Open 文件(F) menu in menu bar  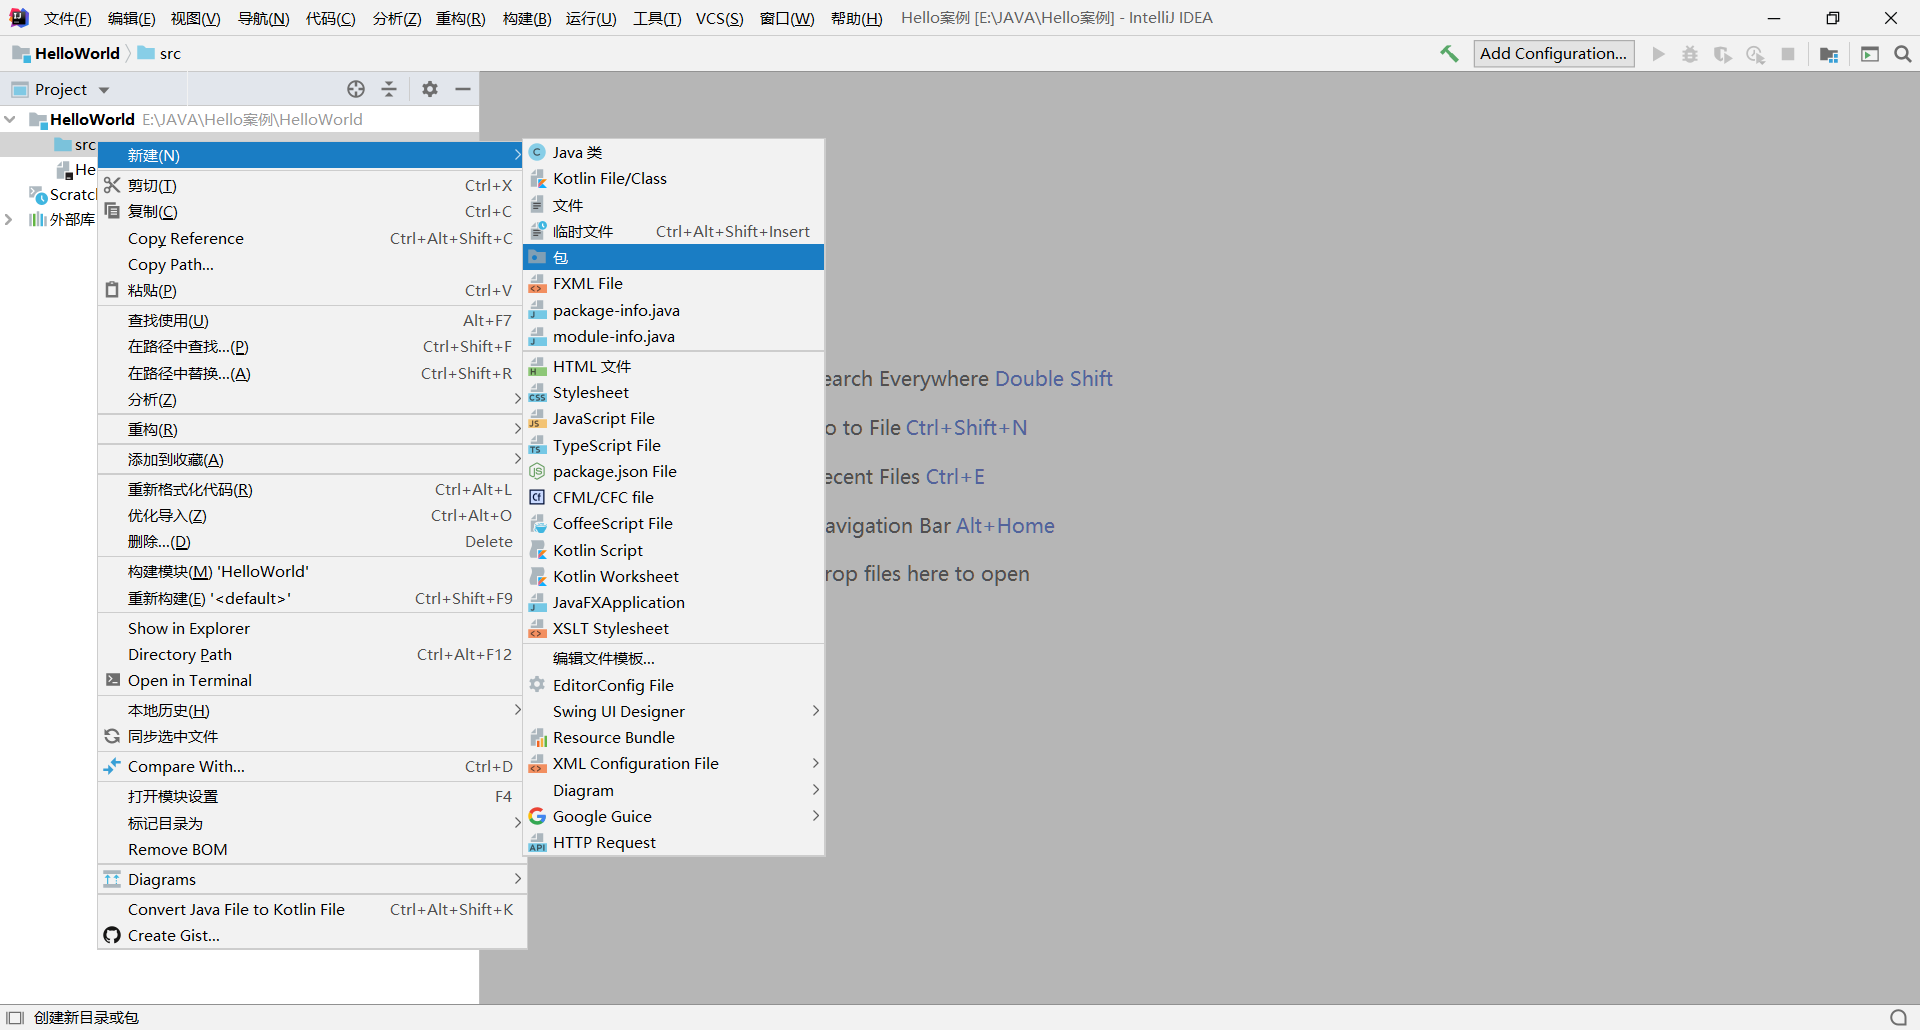point(67,18)
